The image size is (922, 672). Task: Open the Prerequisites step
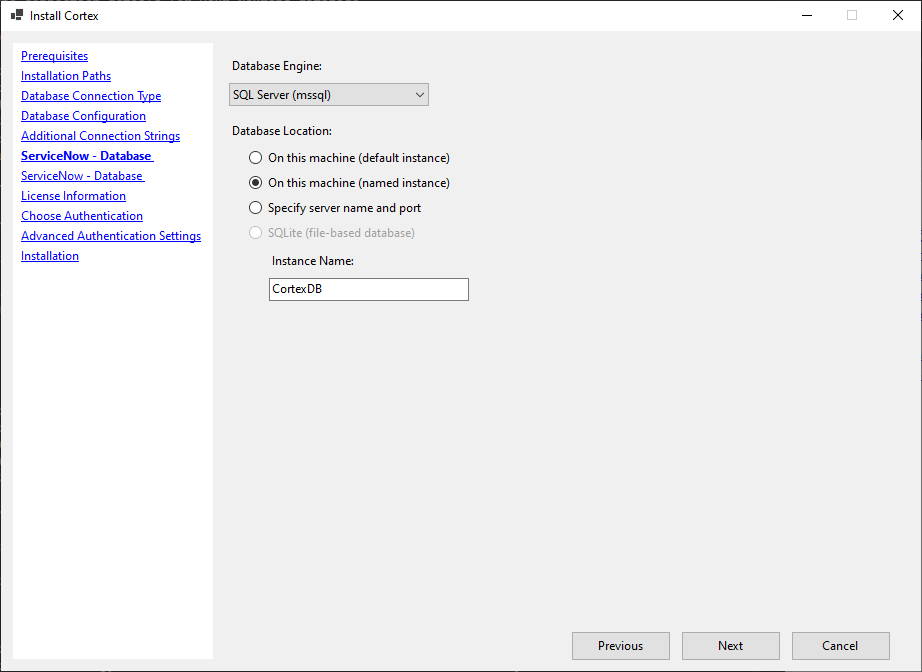[54, 55]
